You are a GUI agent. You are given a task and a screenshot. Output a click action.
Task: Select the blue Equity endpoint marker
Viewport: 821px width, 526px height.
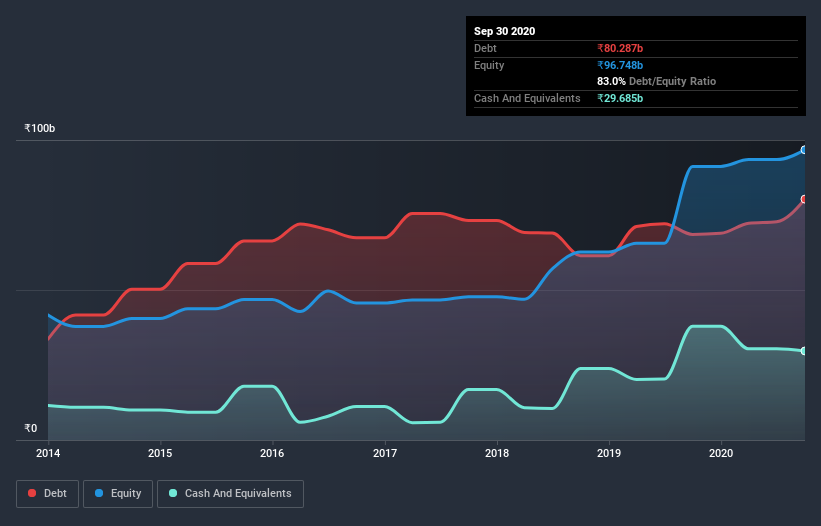click(x=804, y=150)
